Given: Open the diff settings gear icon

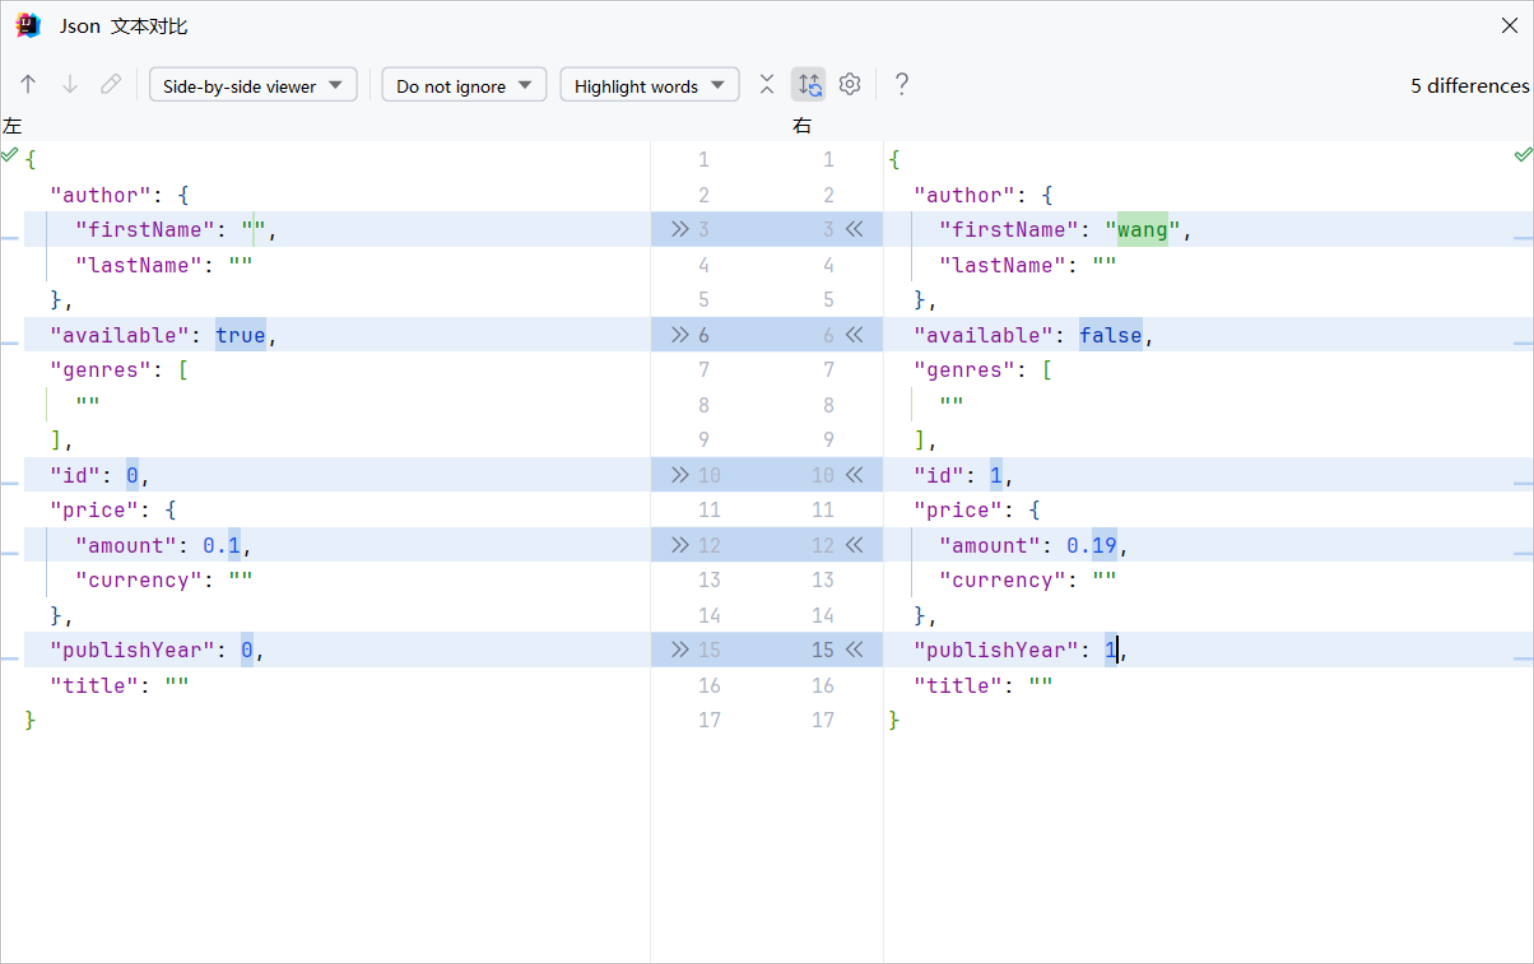Looking at the screenshot, I should (849, 84).
